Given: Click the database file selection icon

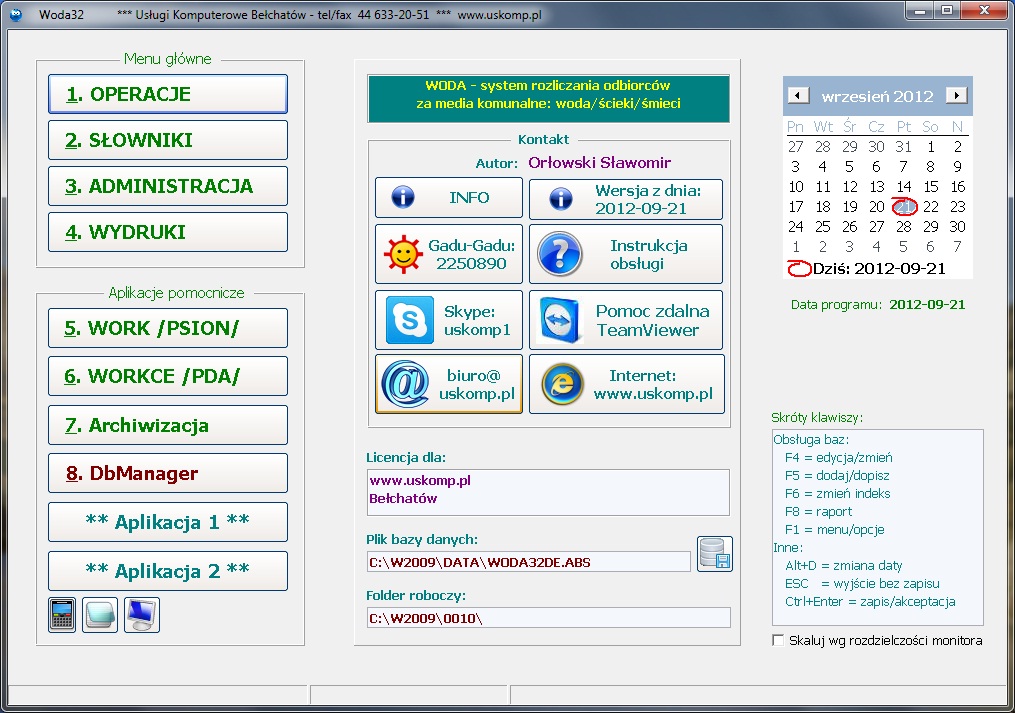Looking at the screenshot, I should pyautogui.click(x=714, y=554).
